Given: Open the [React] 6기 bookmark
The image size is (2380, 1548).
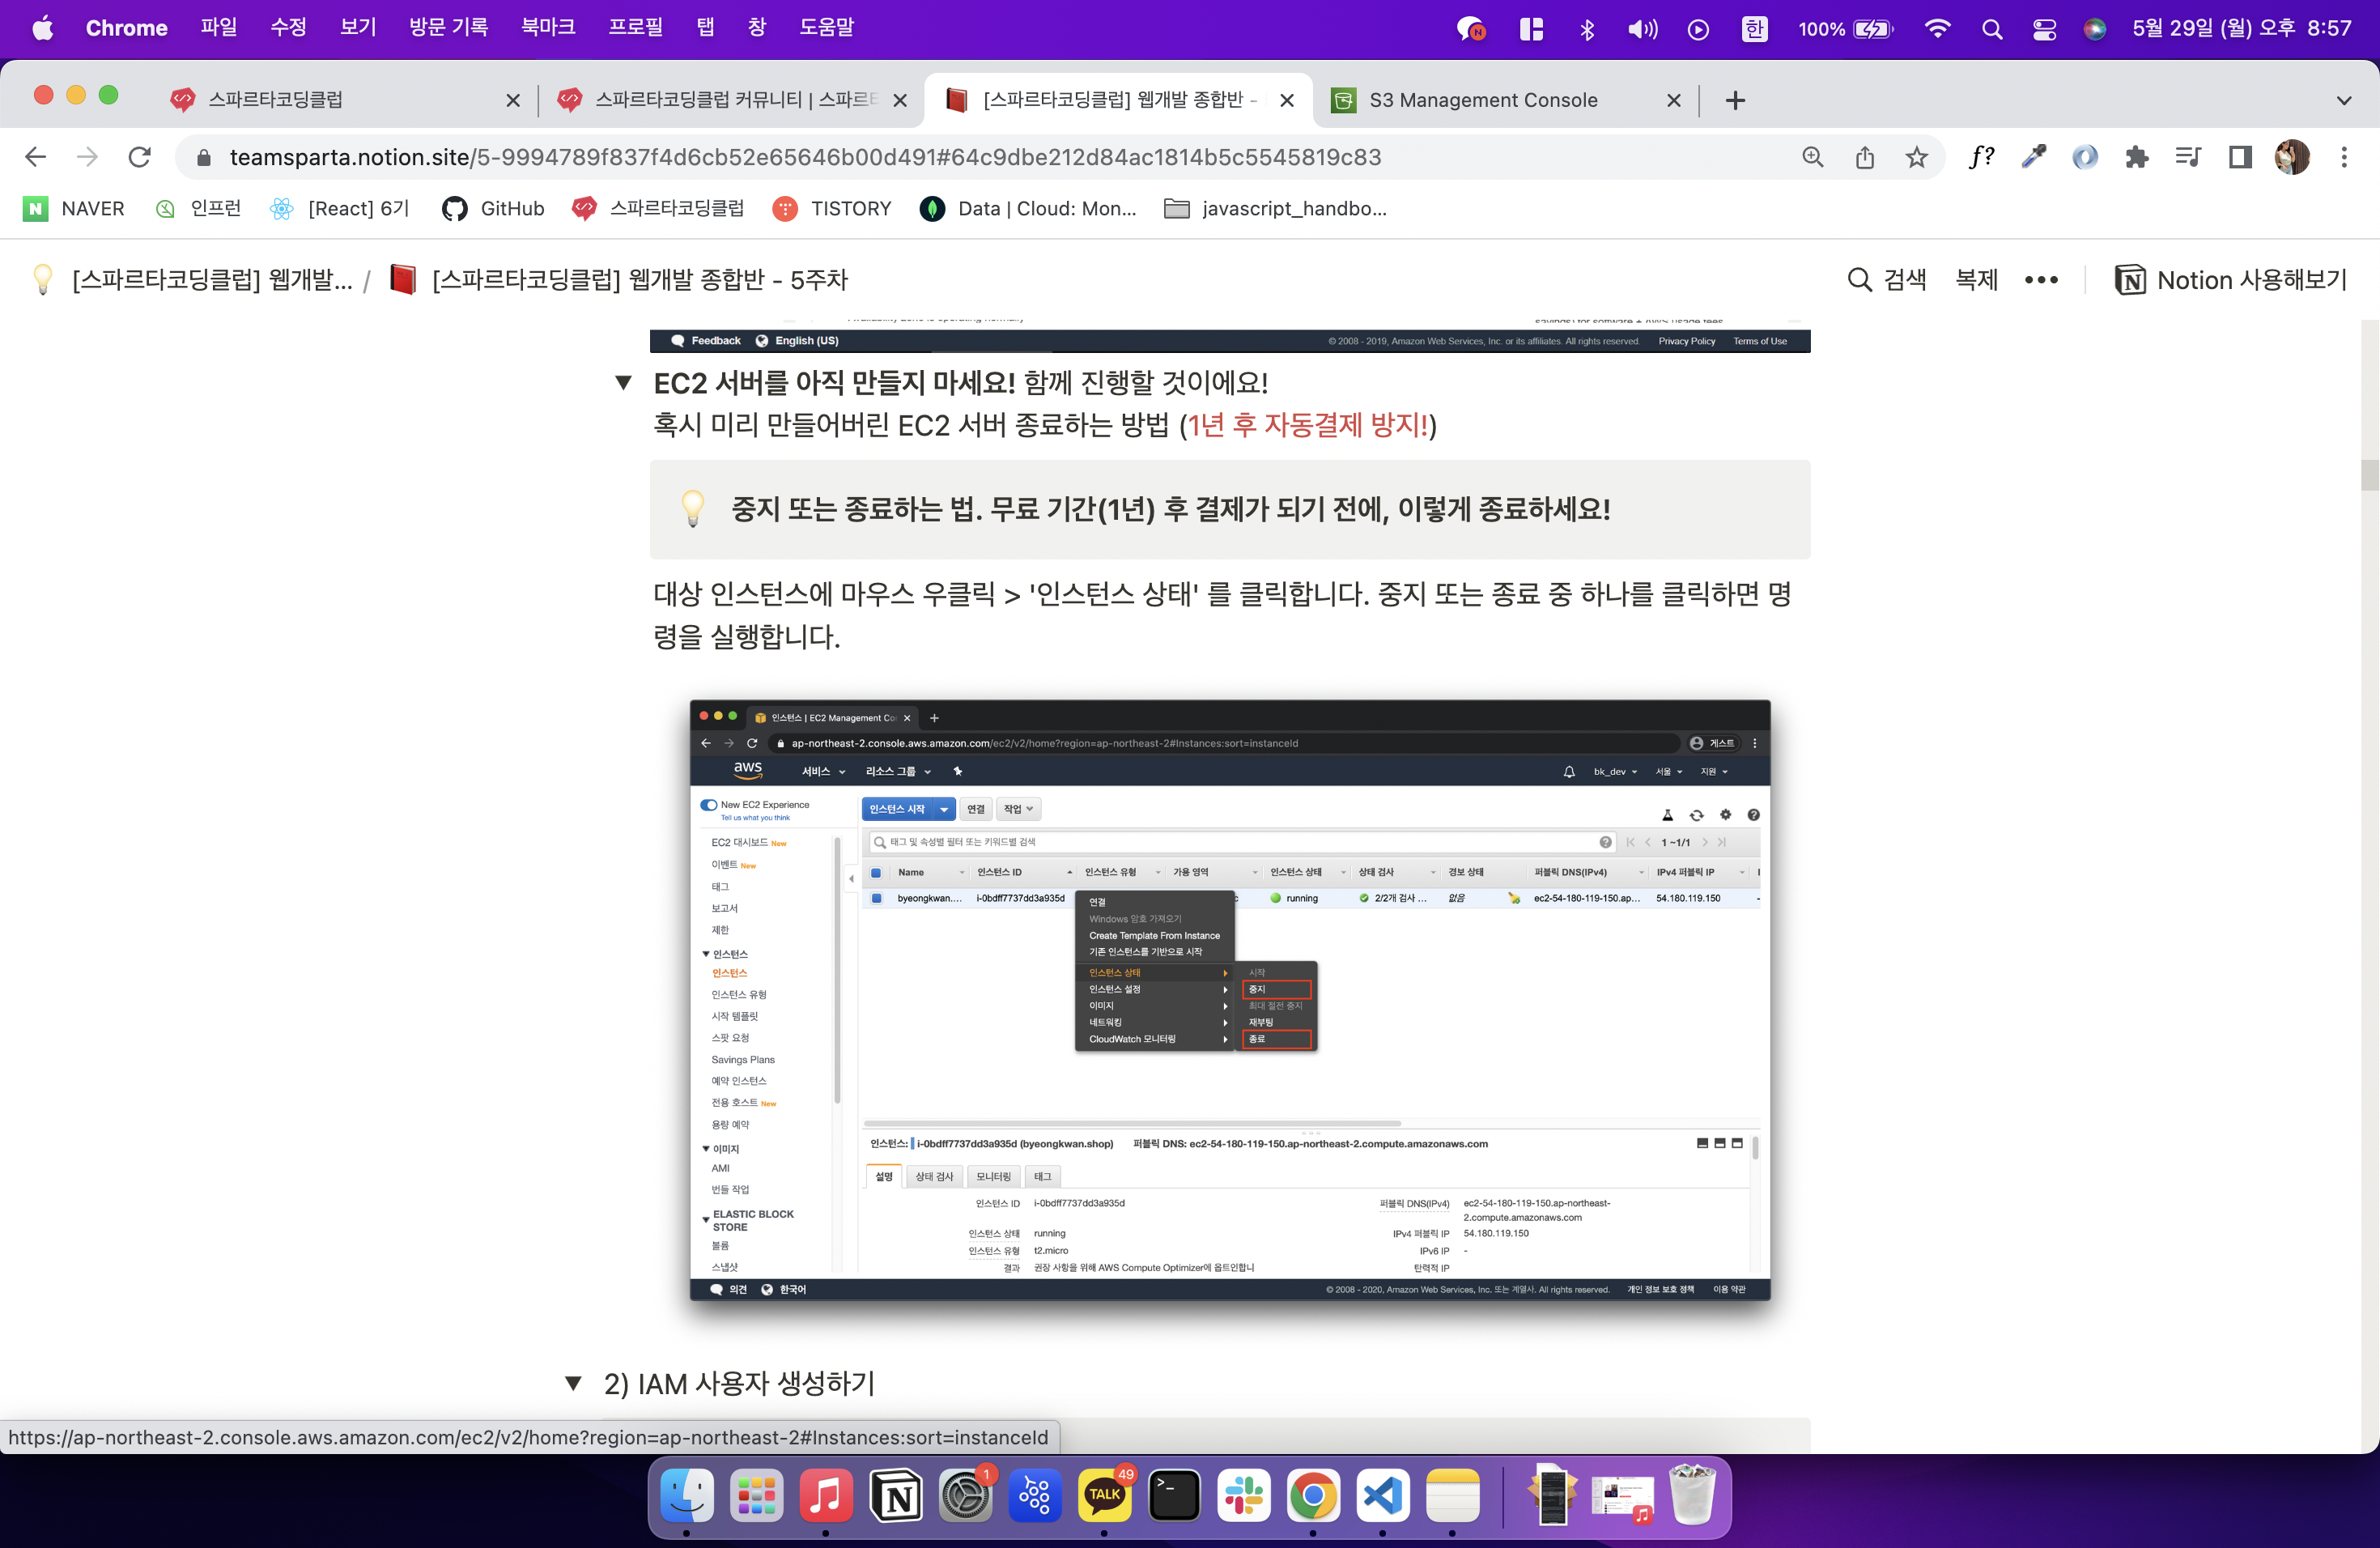Looking at the screenshot, I should (340, 208).
